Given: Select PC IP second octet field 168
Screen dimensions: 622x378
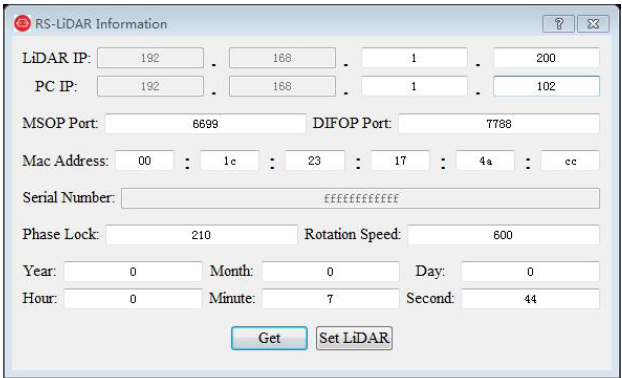Looking at the screenshot, I should (x=282, y=86).
